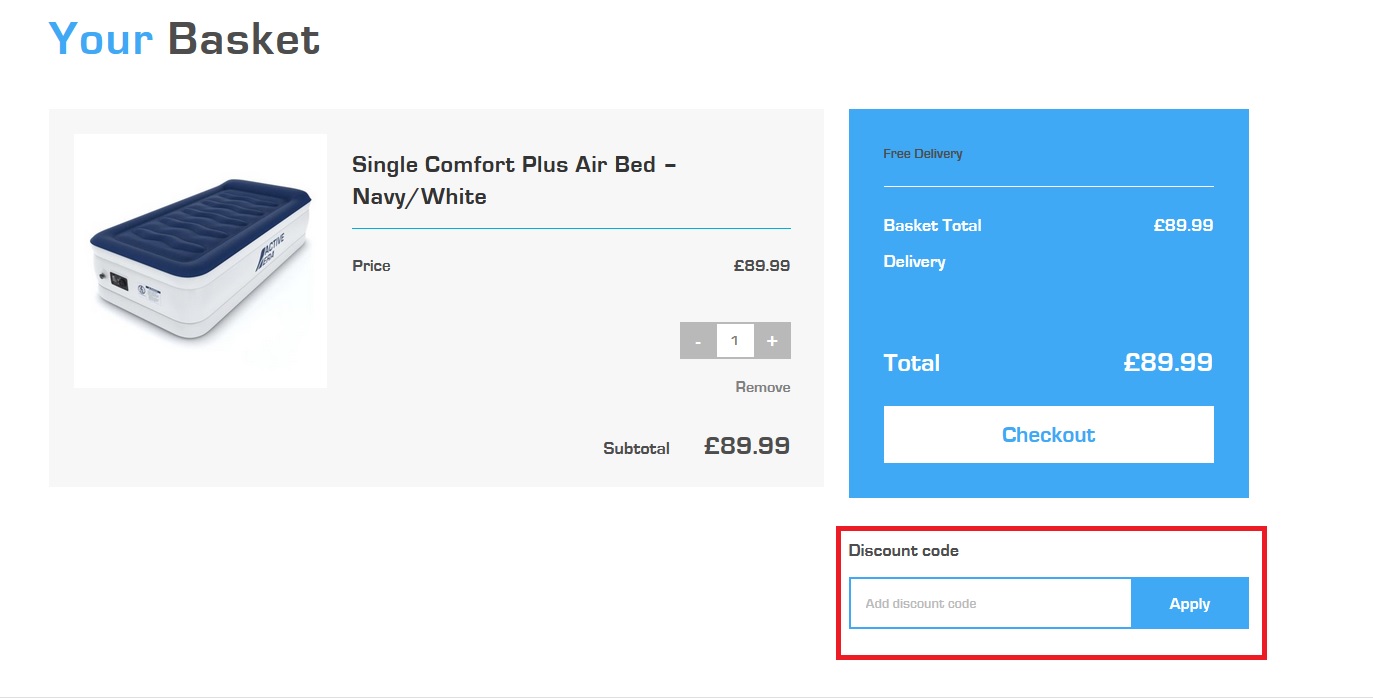Image resolution: width=1373 pixels, height=700 pixels.
Task: Click the Subtotal amount £89.99
Action: (x=747, y=446)
